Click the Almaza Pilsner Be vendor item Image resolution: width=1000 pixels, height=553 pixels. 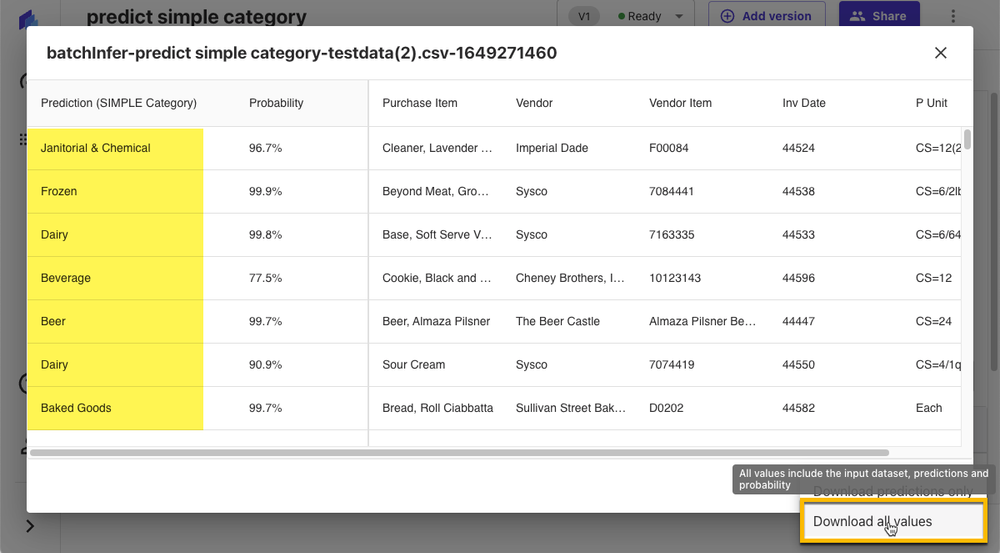pyautogui.click(x=702, y=321)
